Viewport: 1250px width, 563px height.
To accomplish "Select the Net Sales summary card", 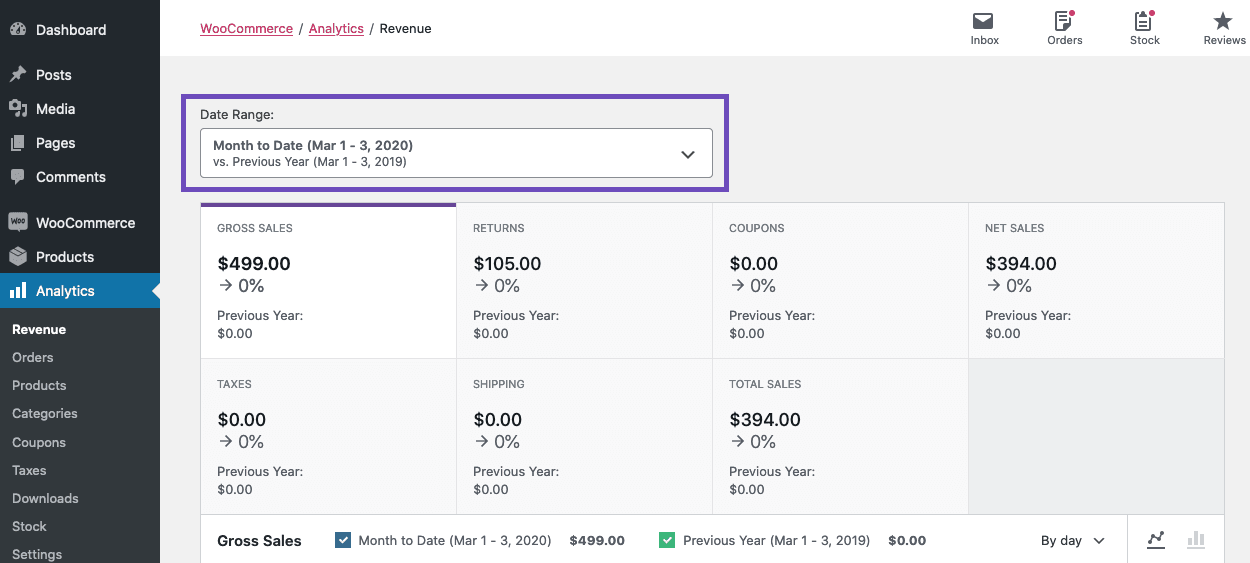I will point(1096,281).
